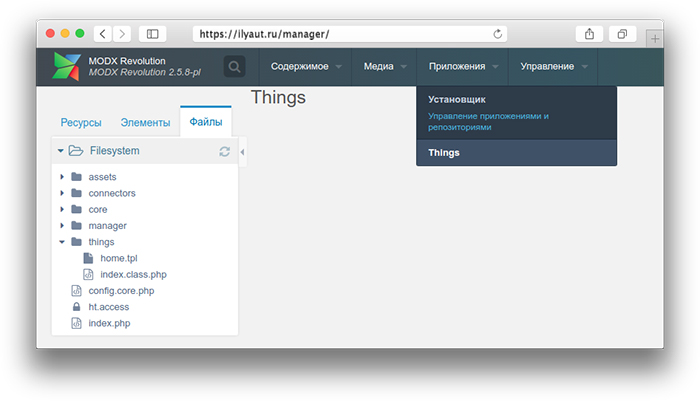Viewport: 700px width, 401px height.
Task: Open the Содержимое menu
Action: (x=299, y=67)
